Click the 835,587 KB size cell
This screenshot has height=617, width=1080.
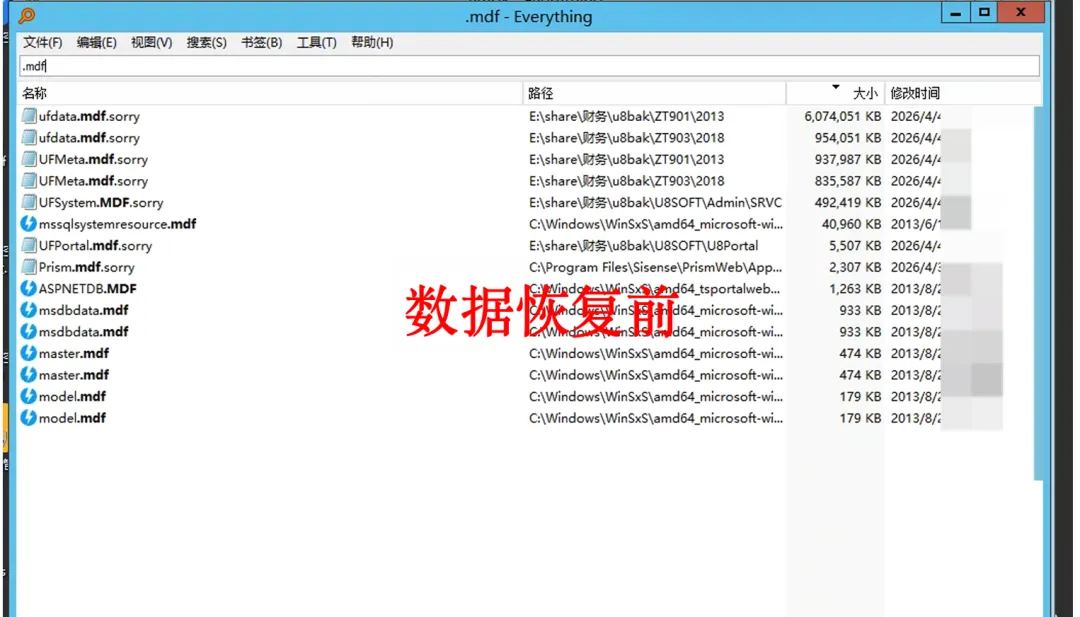point(847,180)
